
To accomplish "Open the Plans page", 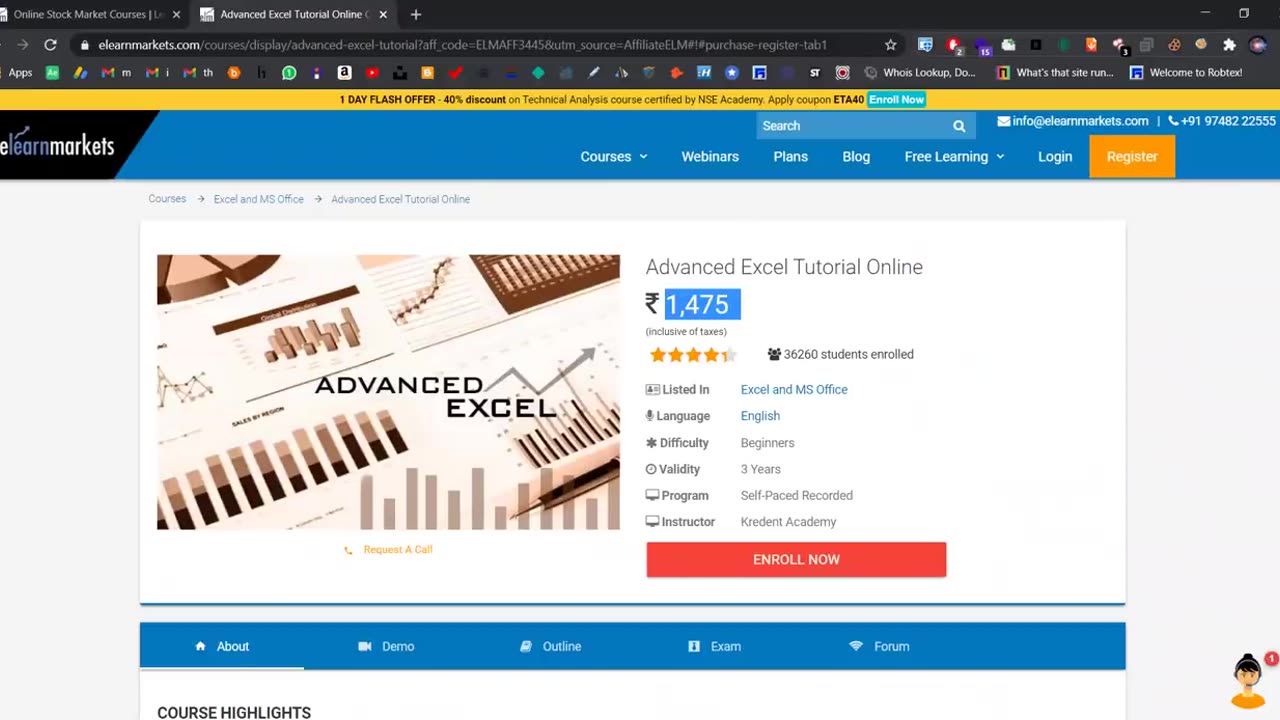I will pos(790,157).
